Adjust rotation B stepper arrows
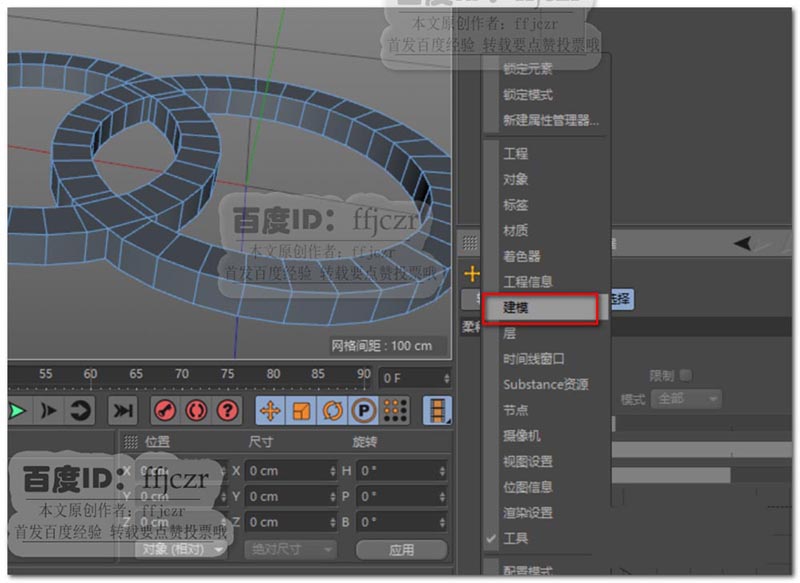 pyautogui.click(x=442, y=522)
